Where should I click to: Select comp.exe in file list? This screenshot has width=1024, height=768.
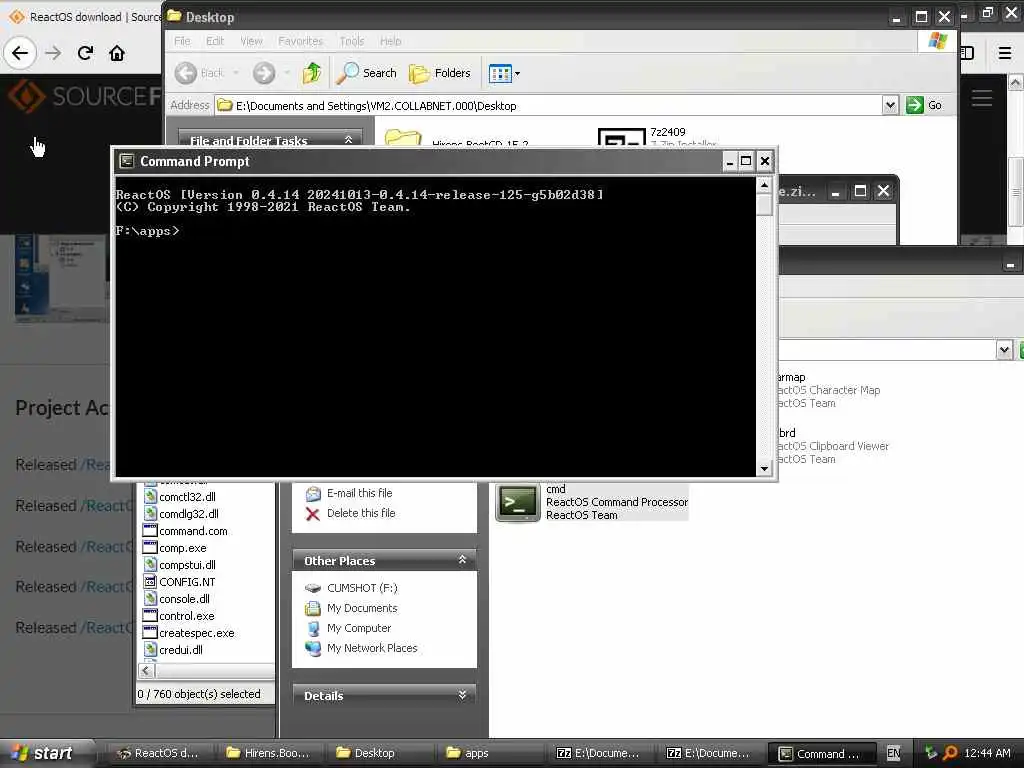175,548
